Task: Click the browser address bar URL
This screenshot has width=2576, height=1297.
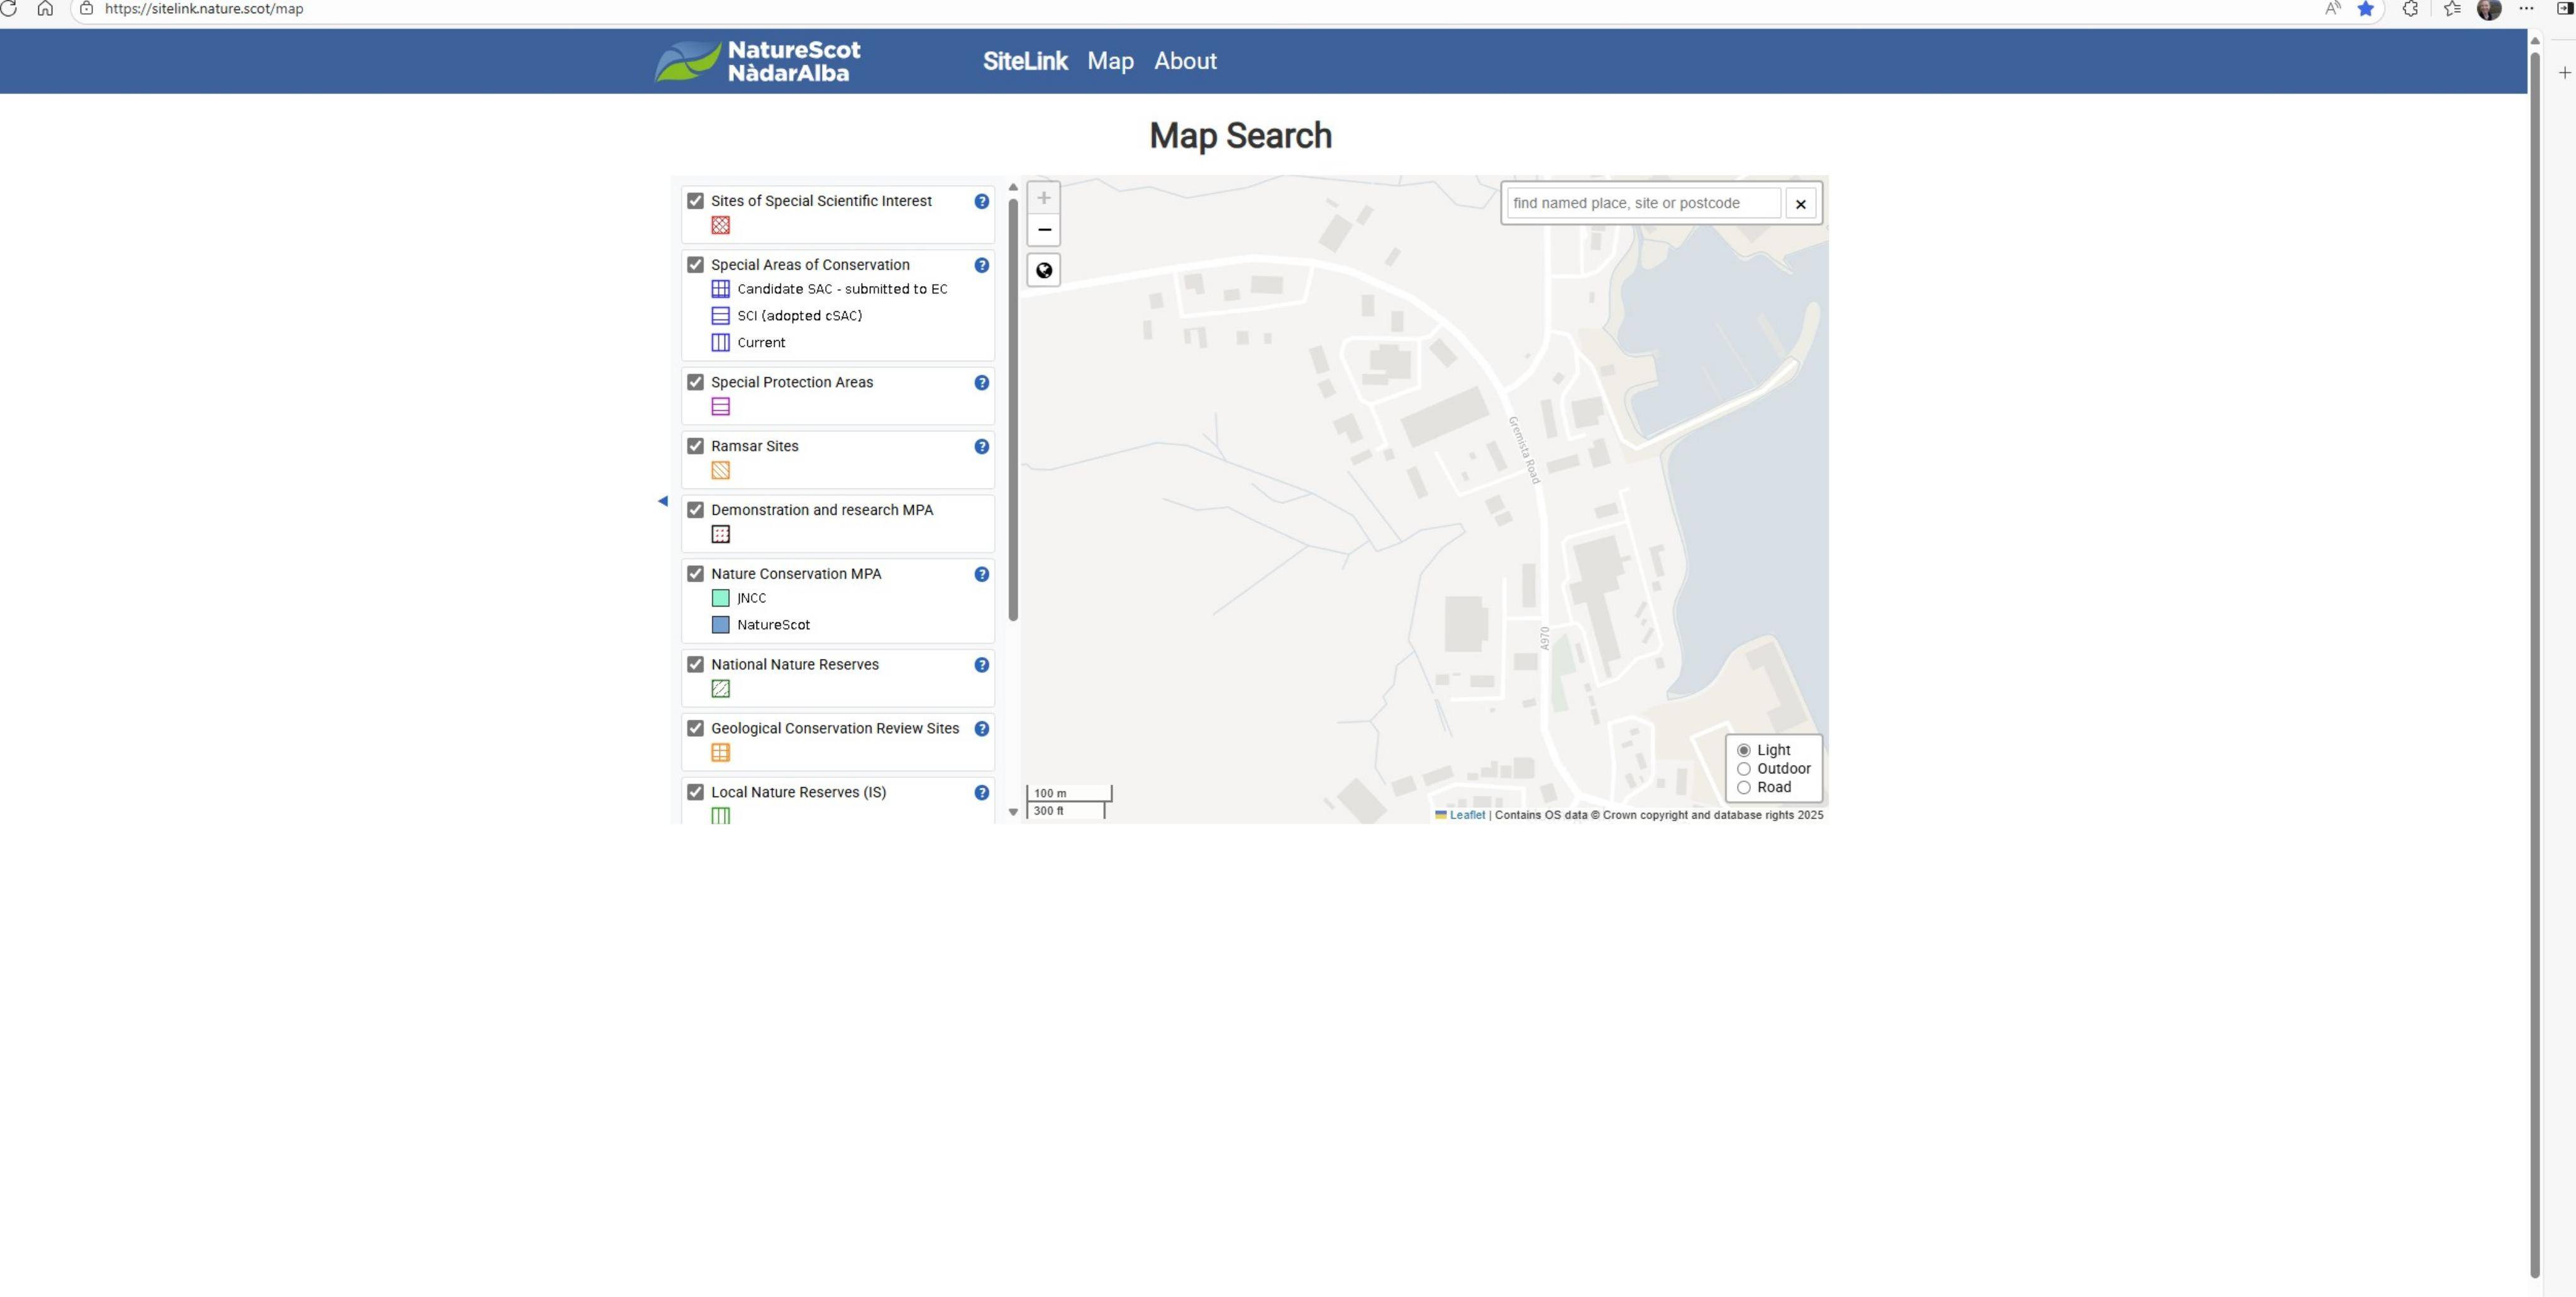Action: coord(204,9)
